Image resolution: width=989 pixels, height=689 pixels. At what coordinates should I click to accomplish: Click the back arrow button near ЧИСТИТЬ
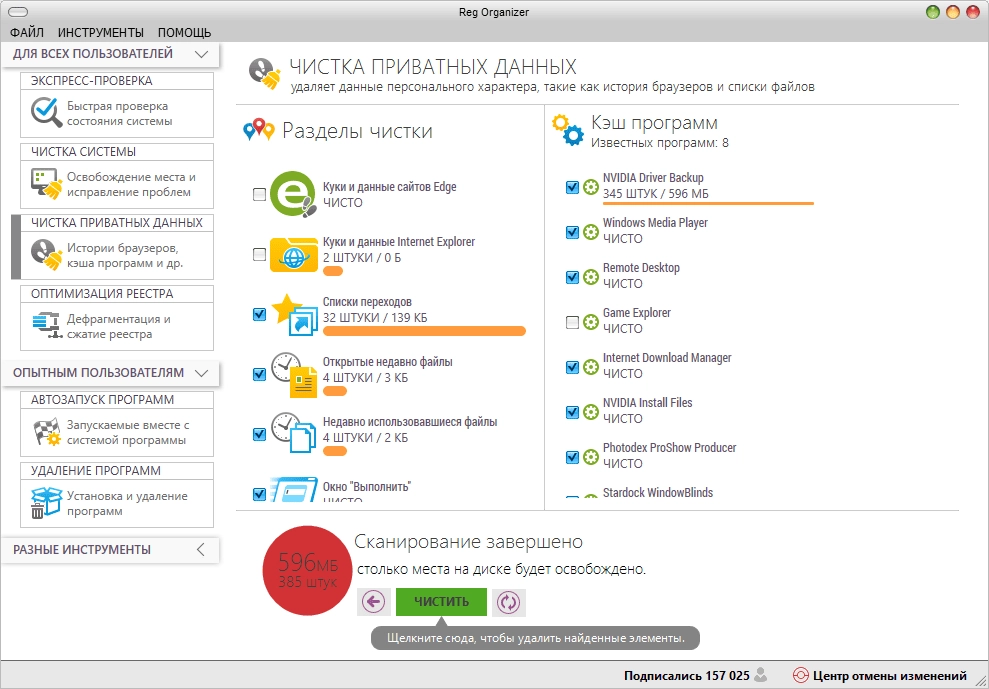(373, 602)
